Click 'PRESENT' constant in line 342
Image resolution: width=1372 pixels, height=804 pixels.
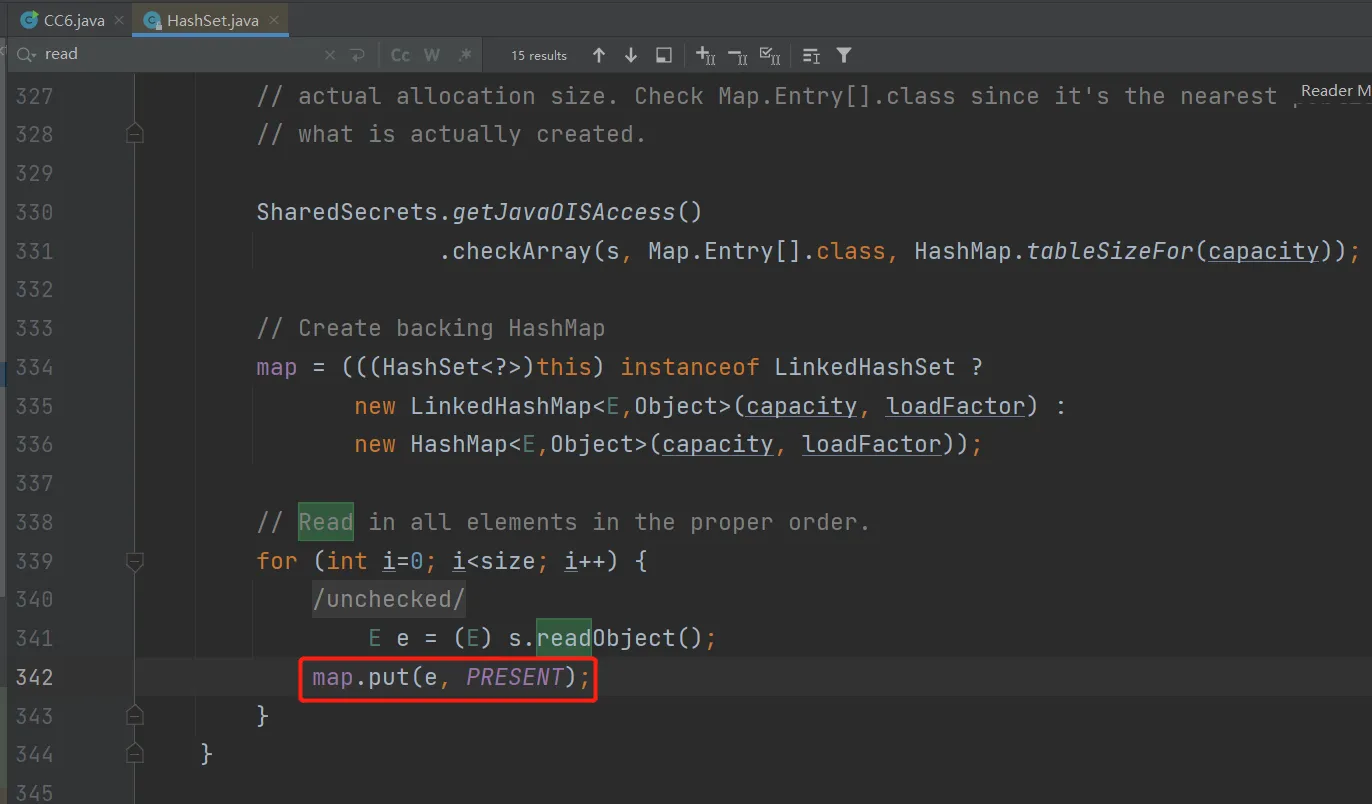[515, 677]
